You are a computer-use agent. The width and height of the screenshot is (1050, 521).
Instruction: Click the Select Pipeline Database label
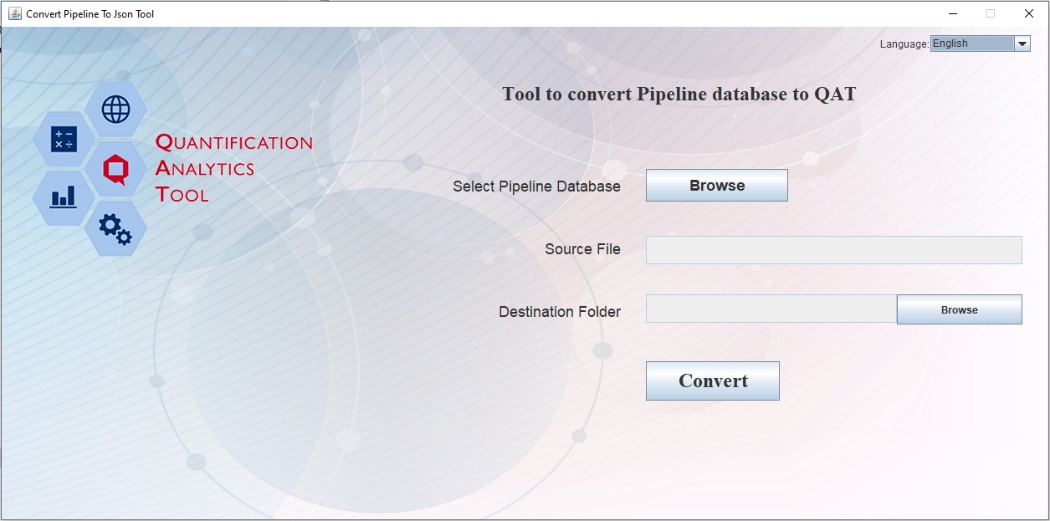[x=536, y=186]
